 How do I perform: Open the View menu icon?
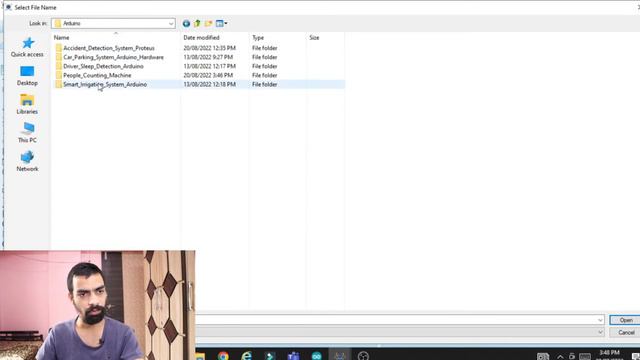(221, 23)
